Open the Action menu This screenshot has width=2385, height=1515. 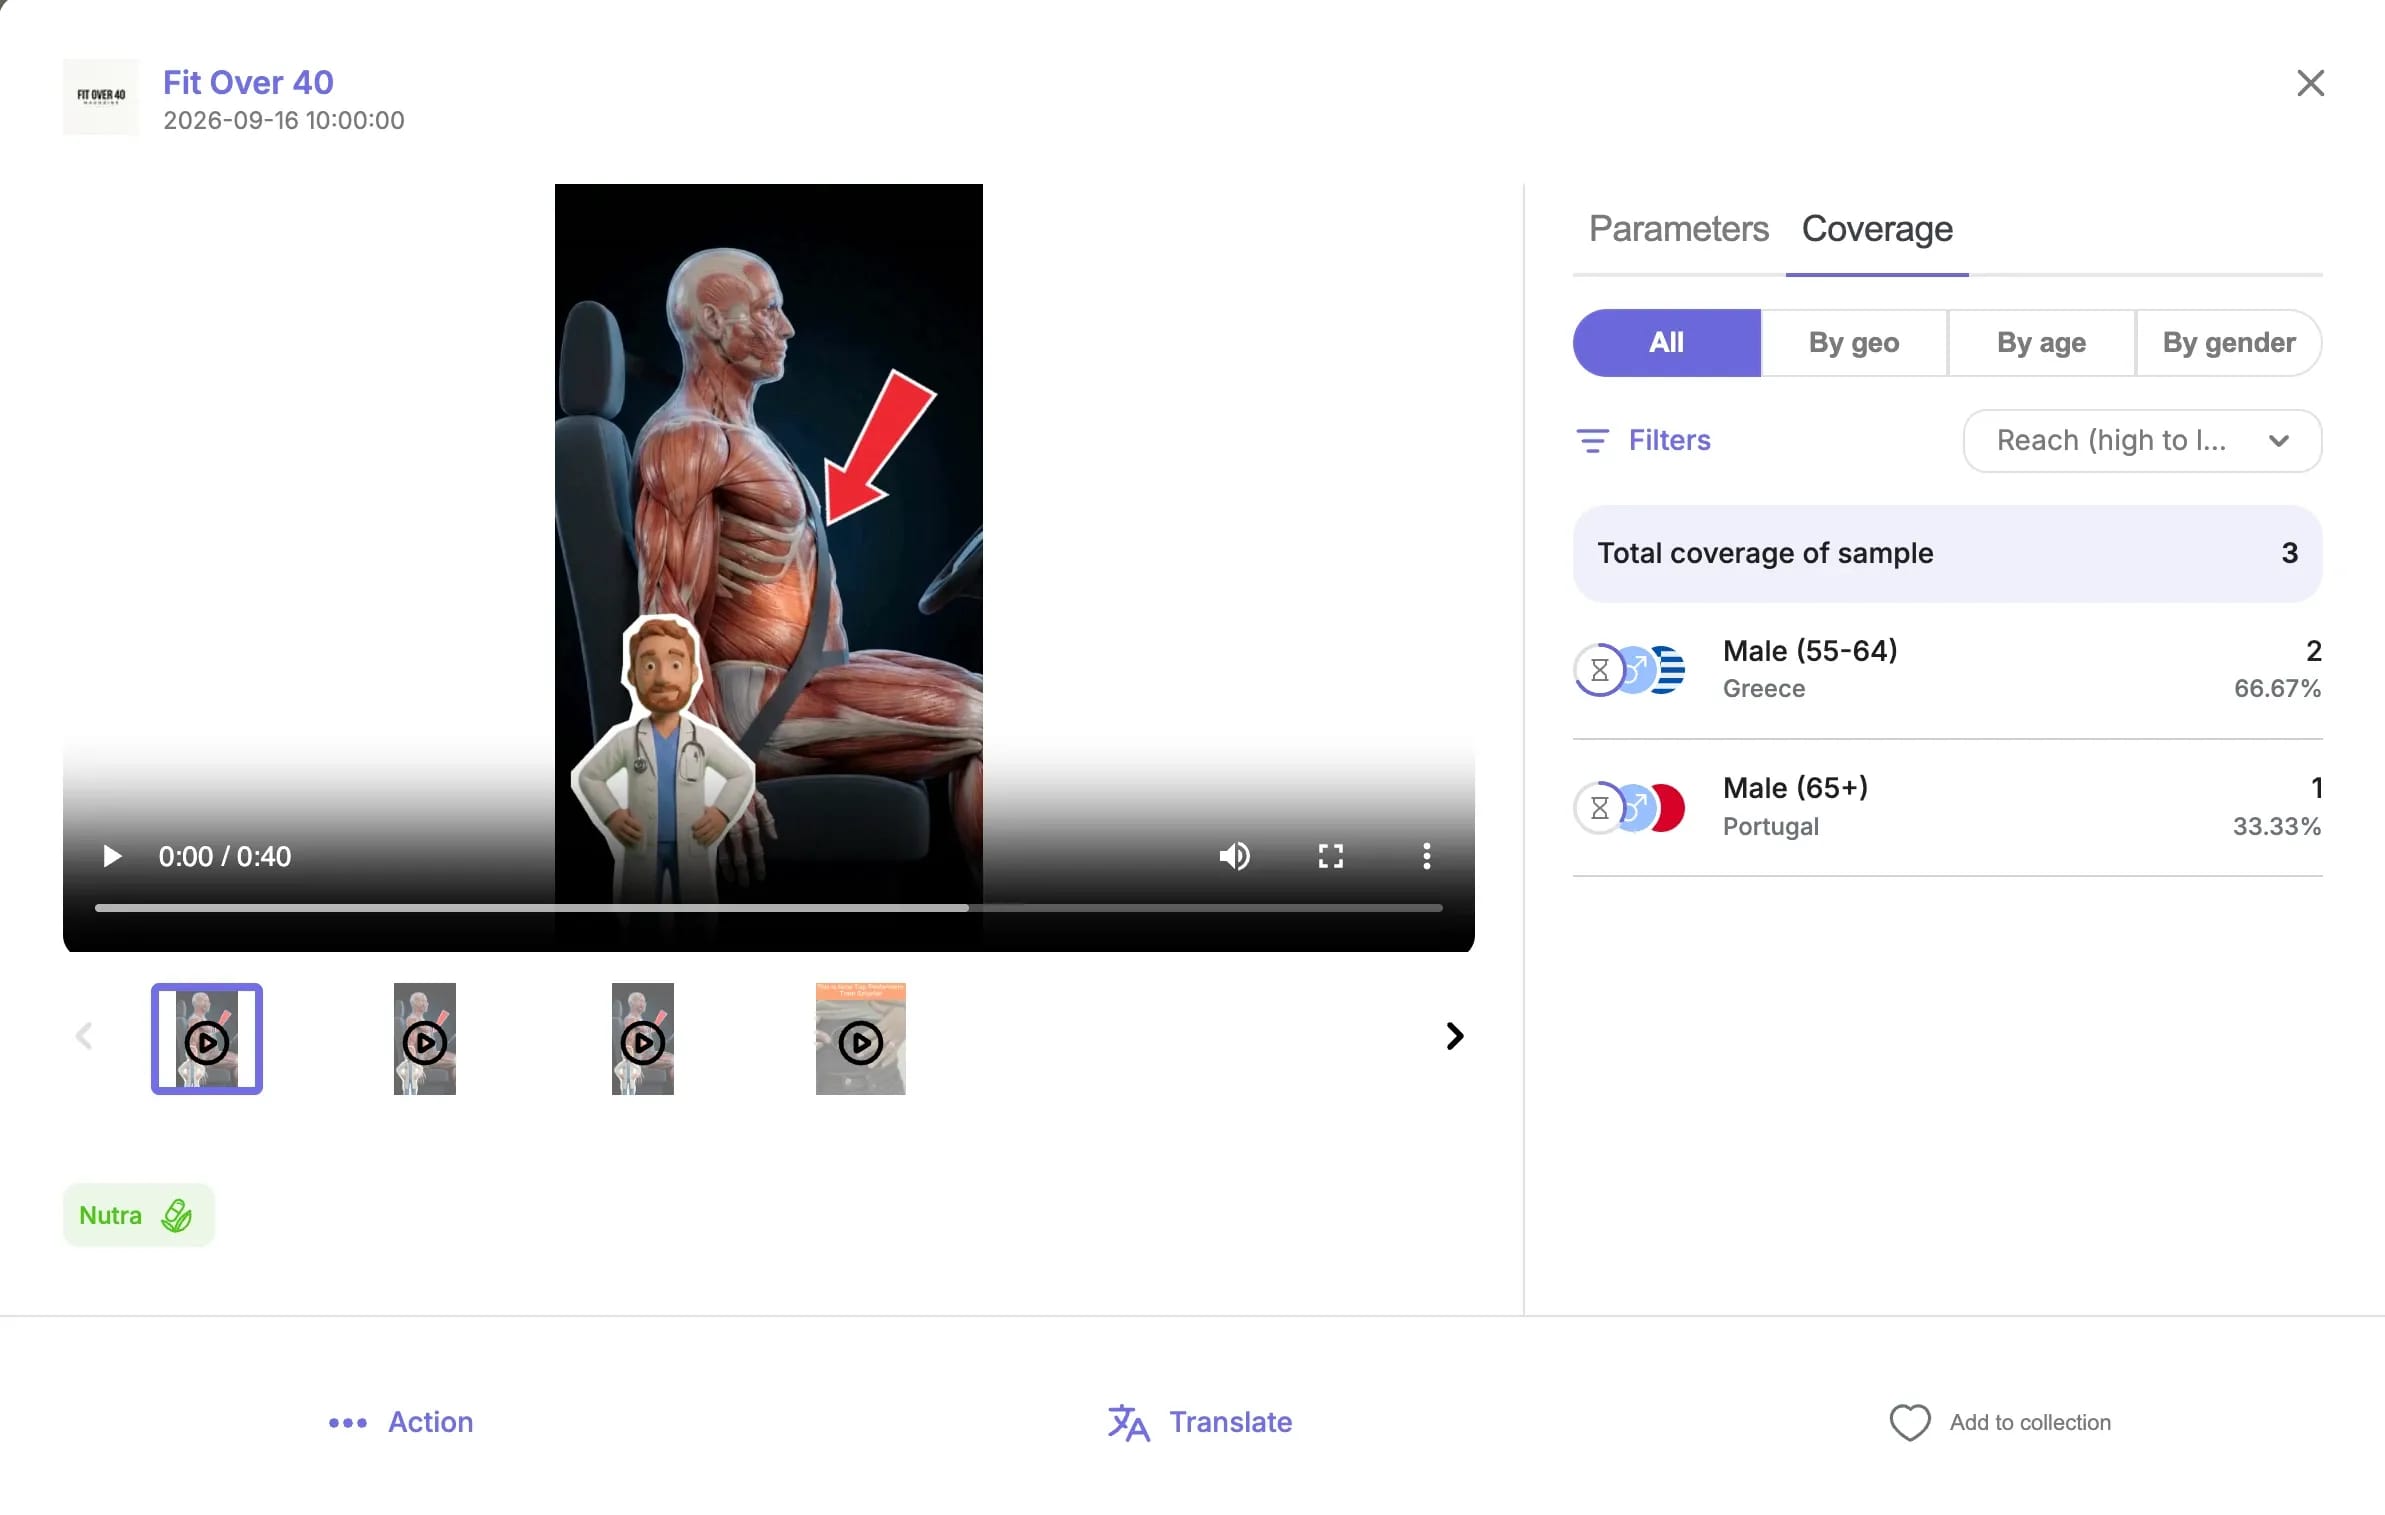pos(401,1422)
